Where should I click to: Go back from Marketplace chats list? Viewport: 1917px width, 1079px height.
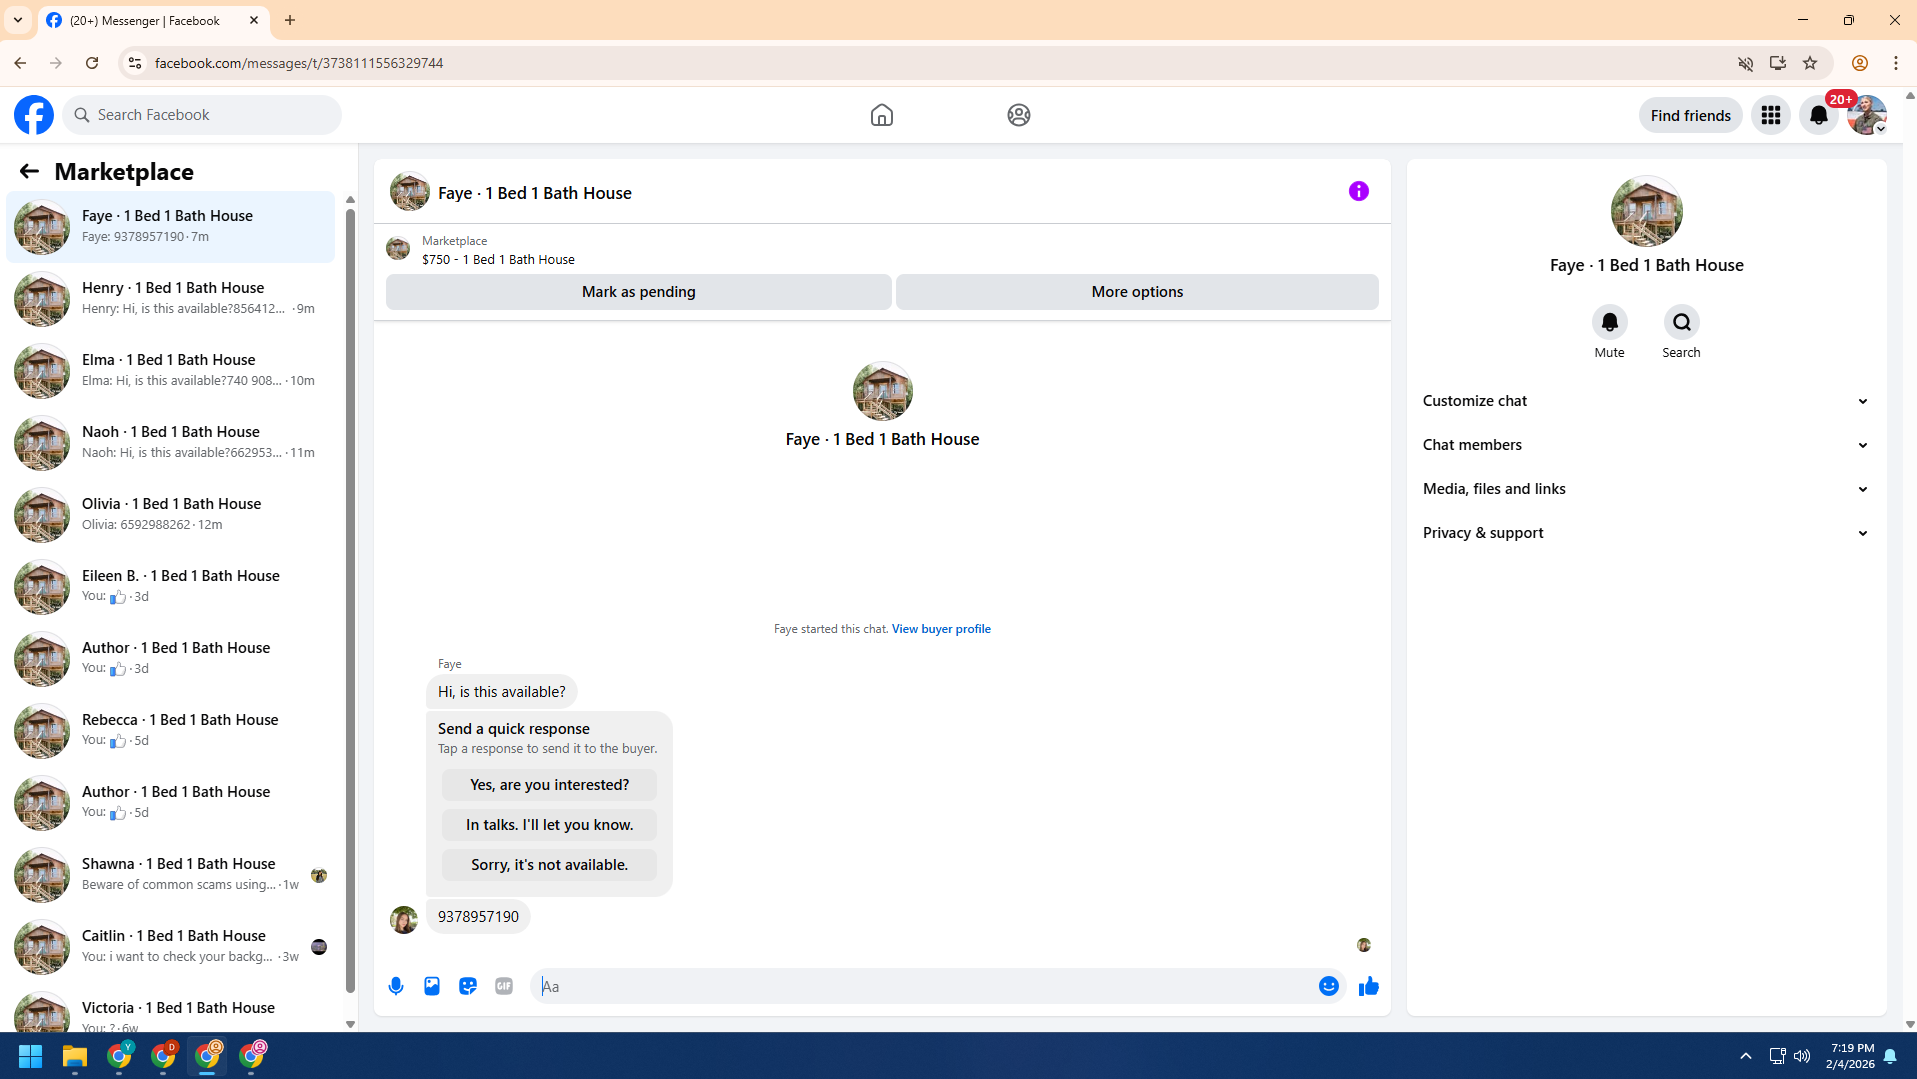pyautogui.click(x=29, y=171)
